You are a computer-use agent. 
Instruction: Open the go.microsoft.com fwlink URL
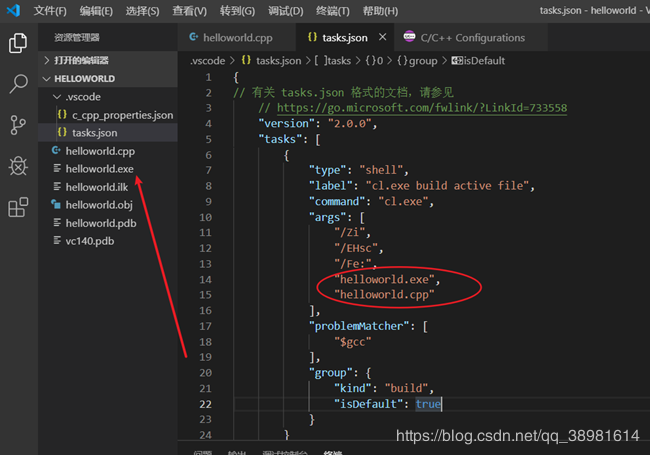pyautogui.click(x=422, y=108)
